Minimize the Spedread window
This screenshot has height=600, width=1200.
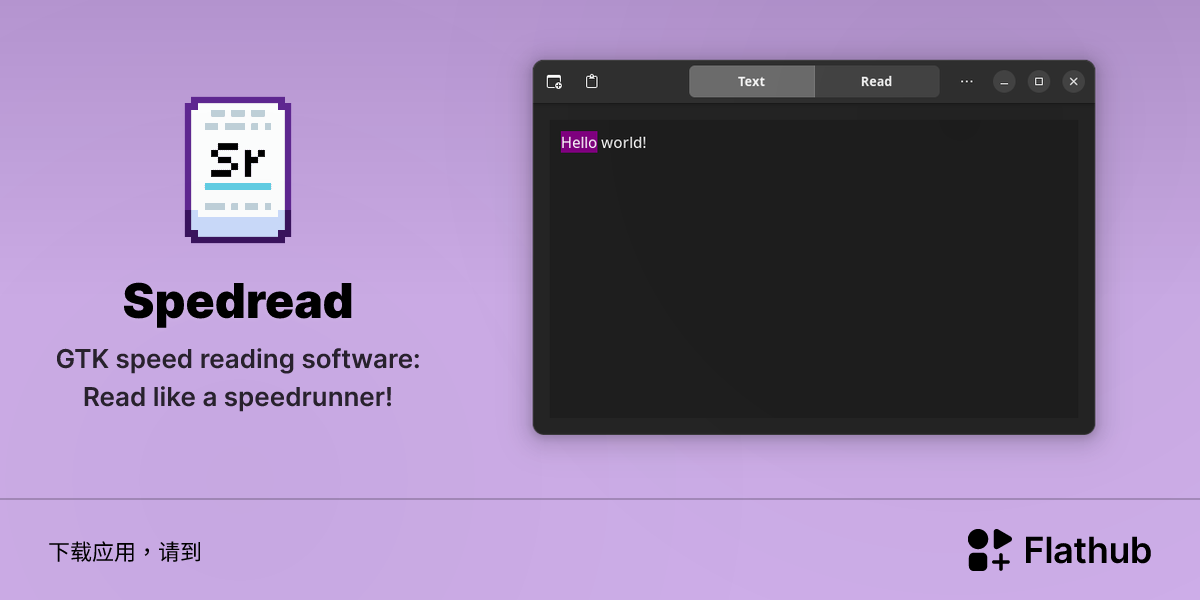1004,82
